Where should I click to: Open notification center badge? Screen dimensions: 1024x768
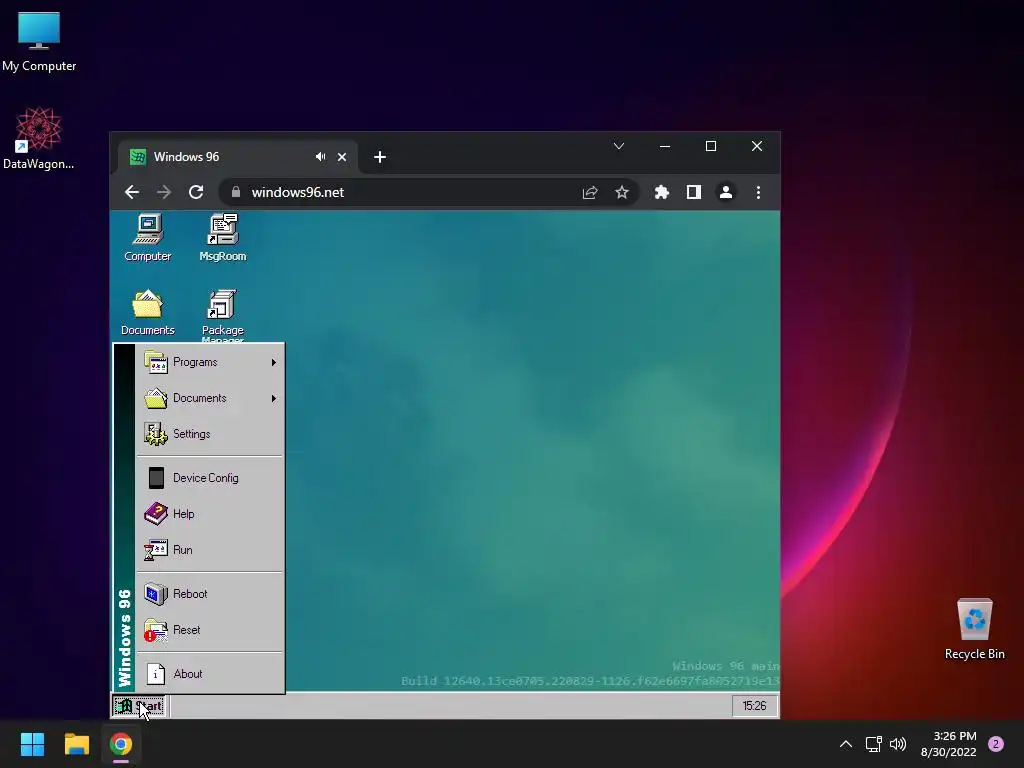click(x=996, y=744)
